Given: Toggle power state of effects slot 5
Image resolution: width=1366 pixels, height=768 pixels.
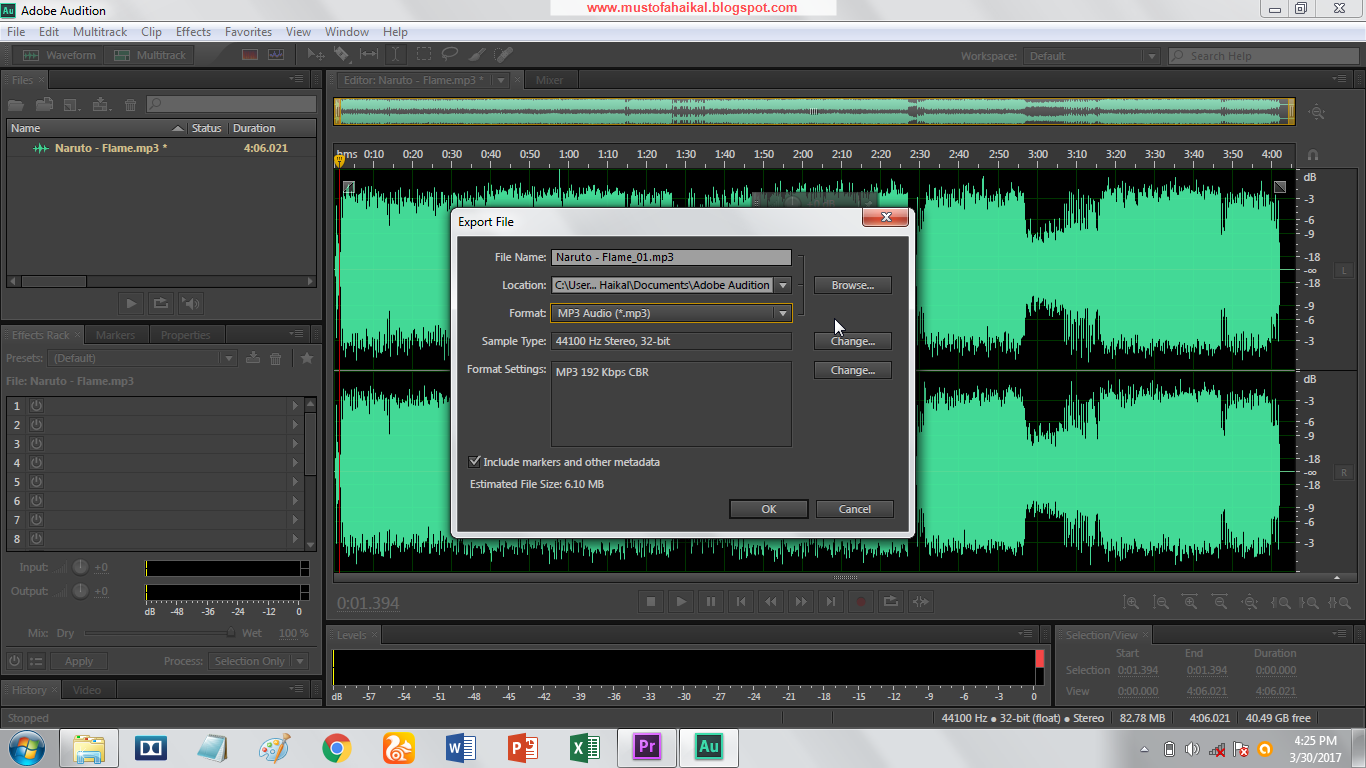Looking at the screenshot, I should [x=36, y=481].
